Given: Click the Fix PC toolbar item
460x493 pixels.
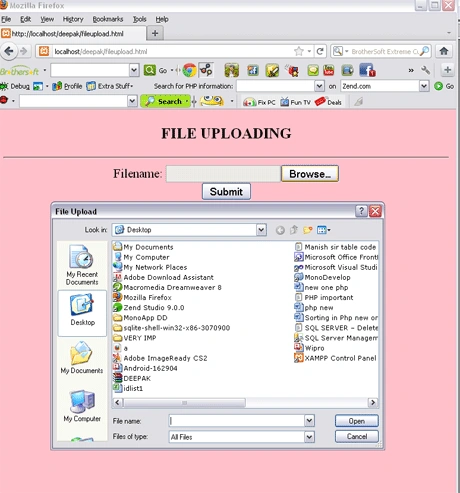Looking at the screenshot, I should [x=259, y=102].
